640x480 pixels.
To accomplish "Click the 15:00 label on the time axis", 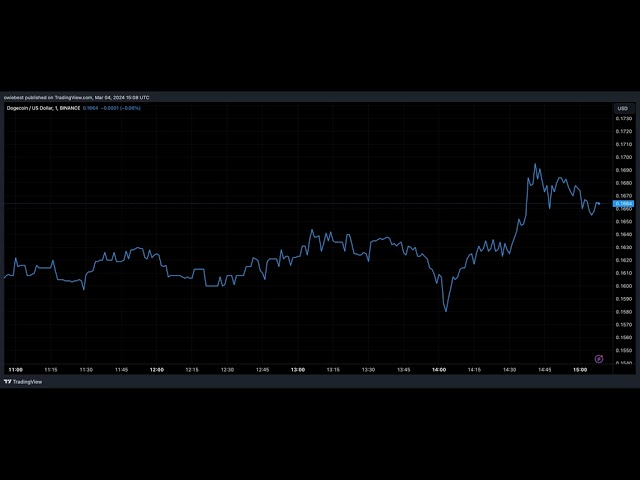I will click(x=580, y=370).
